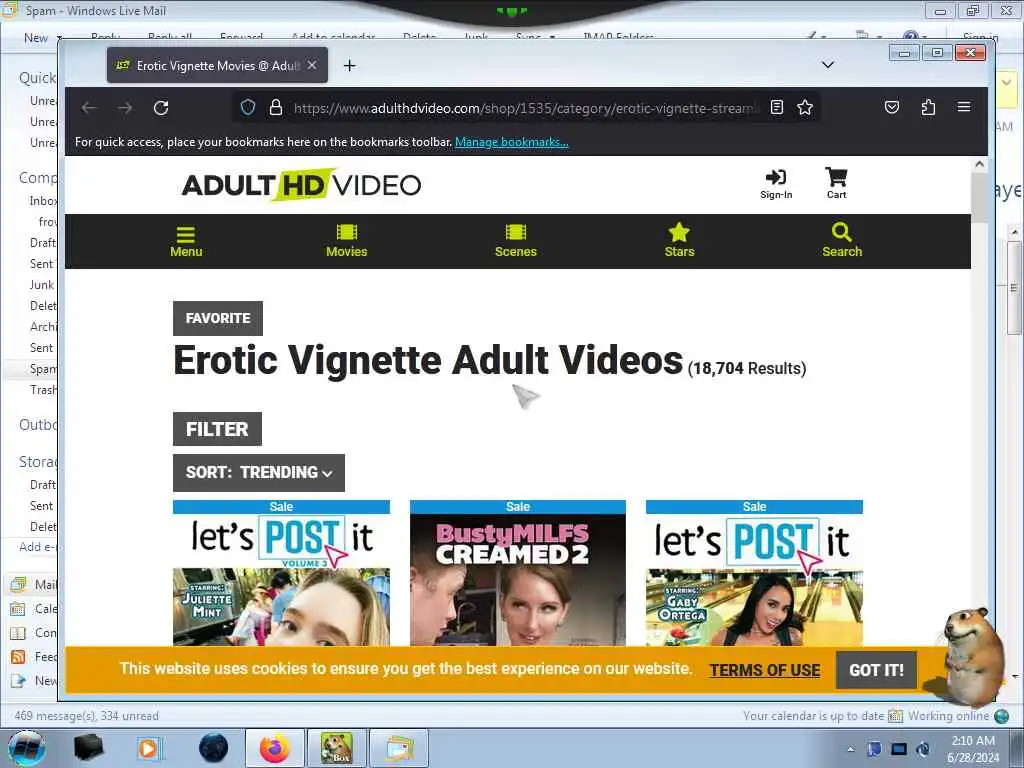Open media player taskbar icon
Screen dimensions: 1024x768
[150, 748]
